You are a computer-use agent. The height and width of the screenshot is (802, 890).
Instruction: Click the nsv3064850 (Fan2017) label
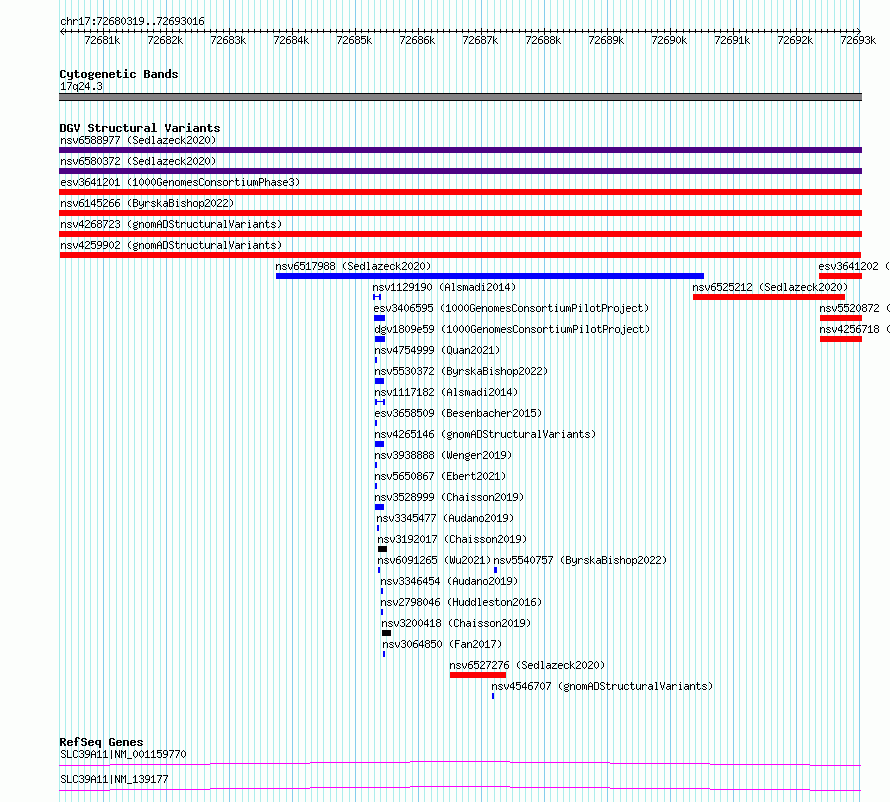tap(442, 644)
